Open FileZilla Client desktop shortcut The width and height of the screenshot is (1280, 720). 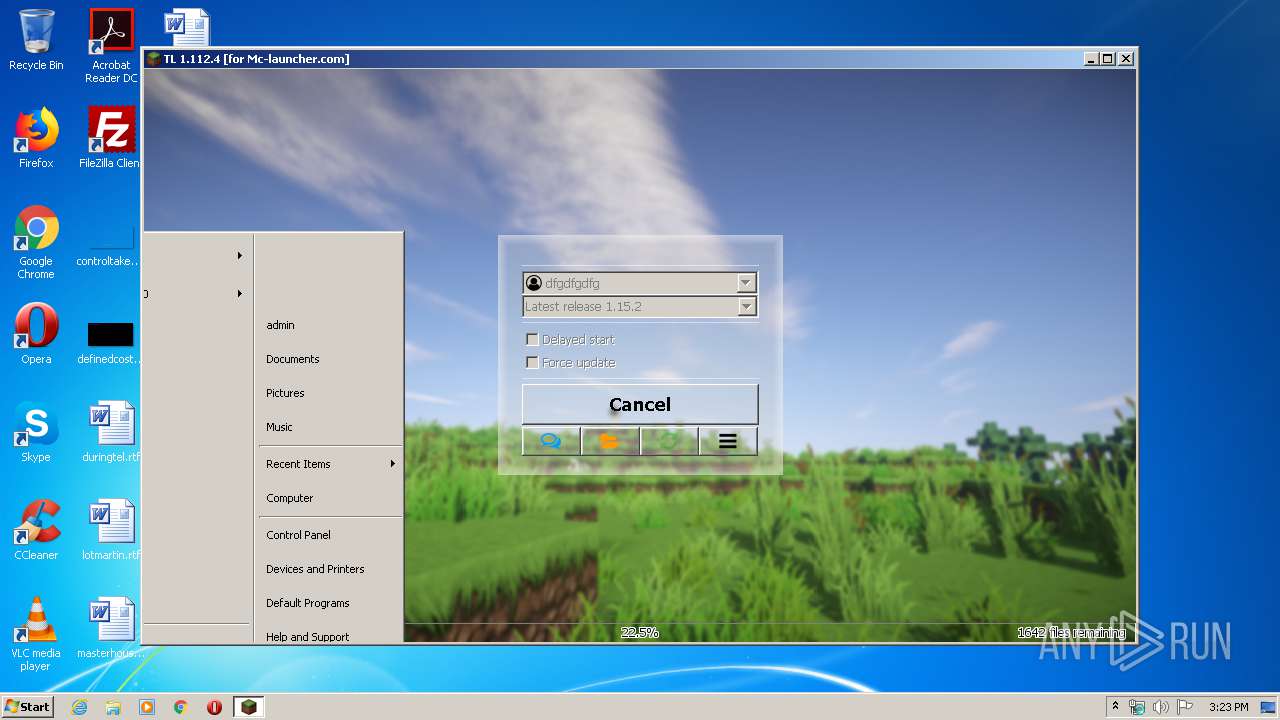tap(111, 138)
